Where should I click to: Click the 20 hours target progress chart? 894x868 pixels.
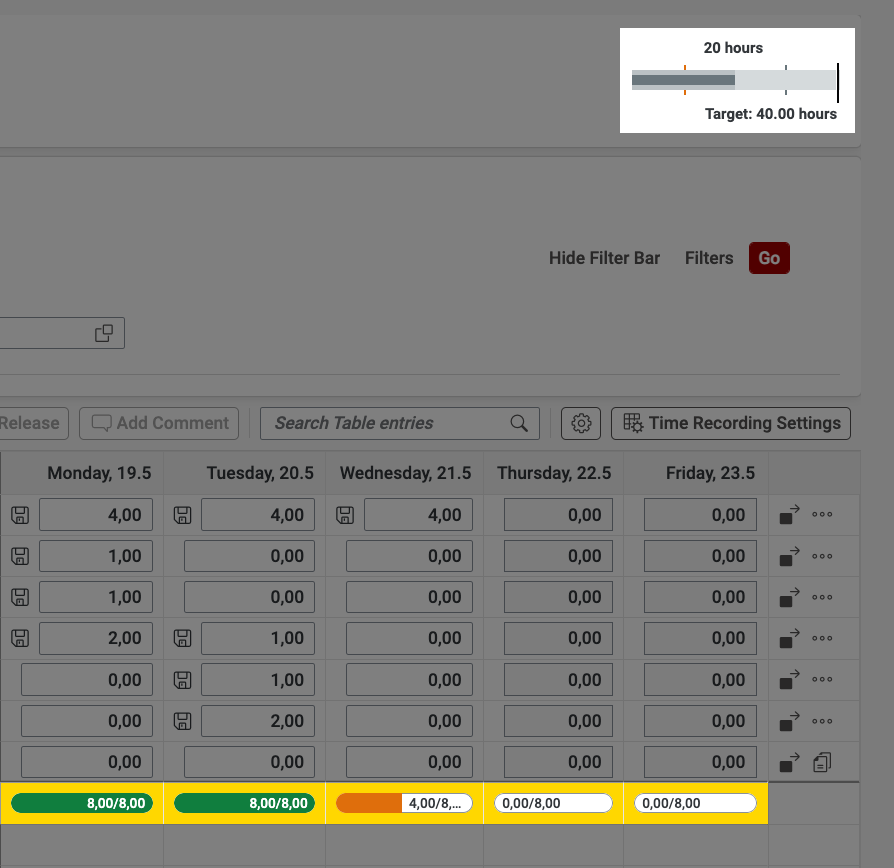coord(737,80)
